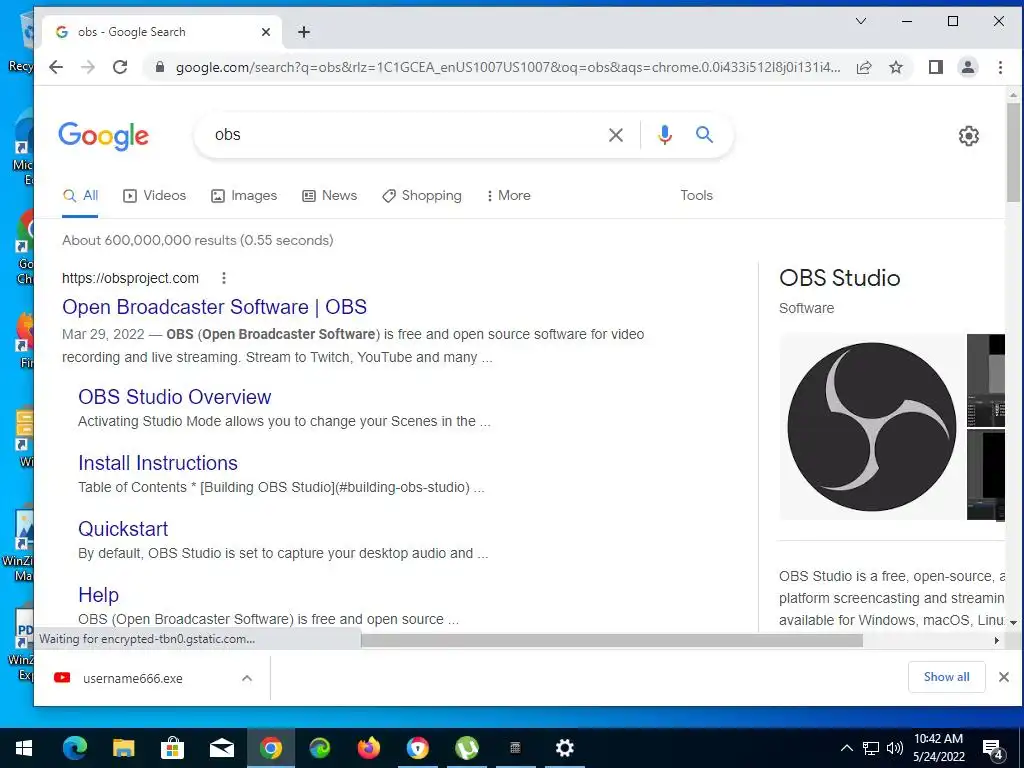Screen dimensions: 1024x768
Task: Open the Settings gear in the taskbar
Action: pos(564,748)
